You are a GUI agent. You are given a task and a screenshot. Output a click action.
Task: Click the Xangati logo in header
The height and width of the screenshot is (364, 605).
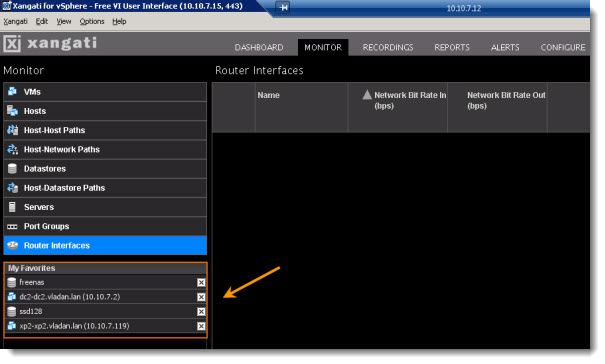[x=50, y=43]
